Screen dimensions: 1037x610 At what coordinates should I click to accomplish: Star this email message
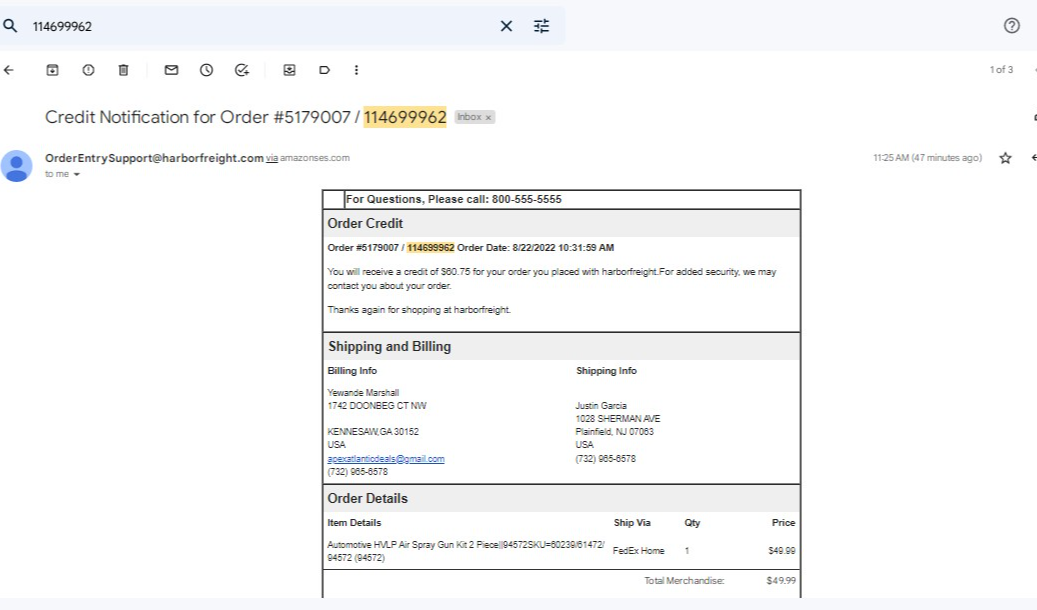(x=1005, y=158)
